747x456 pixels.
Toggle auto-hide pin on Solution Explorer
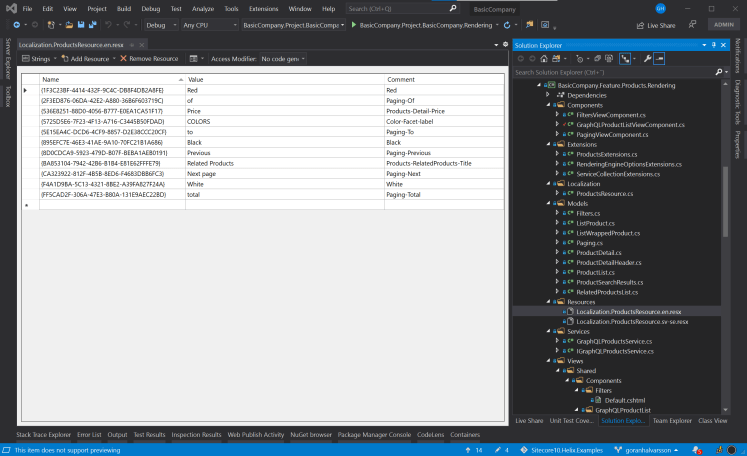pyautogui.click(x=712, y=46)
